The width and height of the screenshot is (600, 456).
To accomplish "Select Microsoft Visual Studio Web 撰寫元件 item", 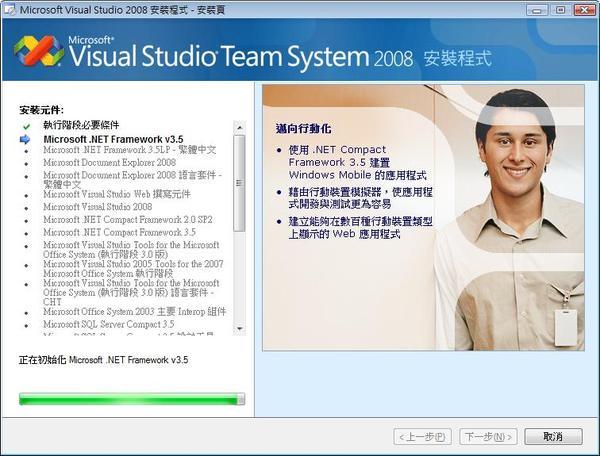I will point(117,194).
